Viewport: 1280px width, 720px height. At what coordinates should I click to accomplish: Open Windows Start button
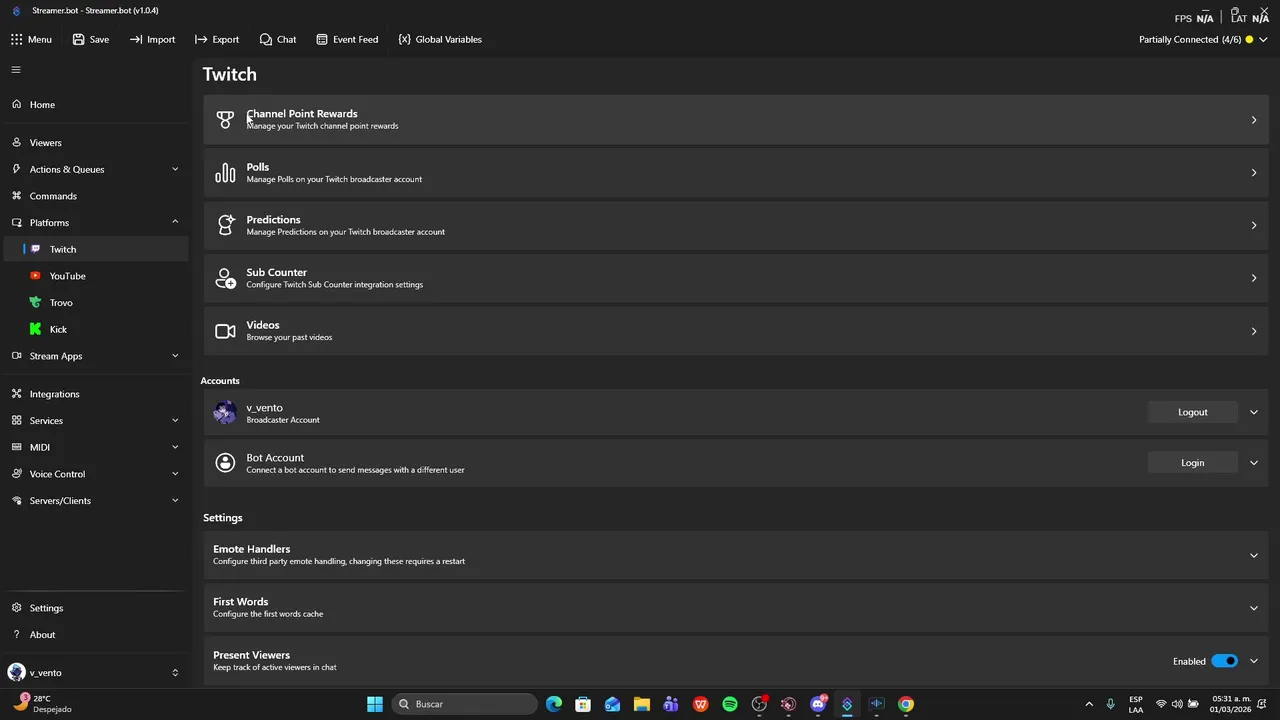tap(375, 704)
